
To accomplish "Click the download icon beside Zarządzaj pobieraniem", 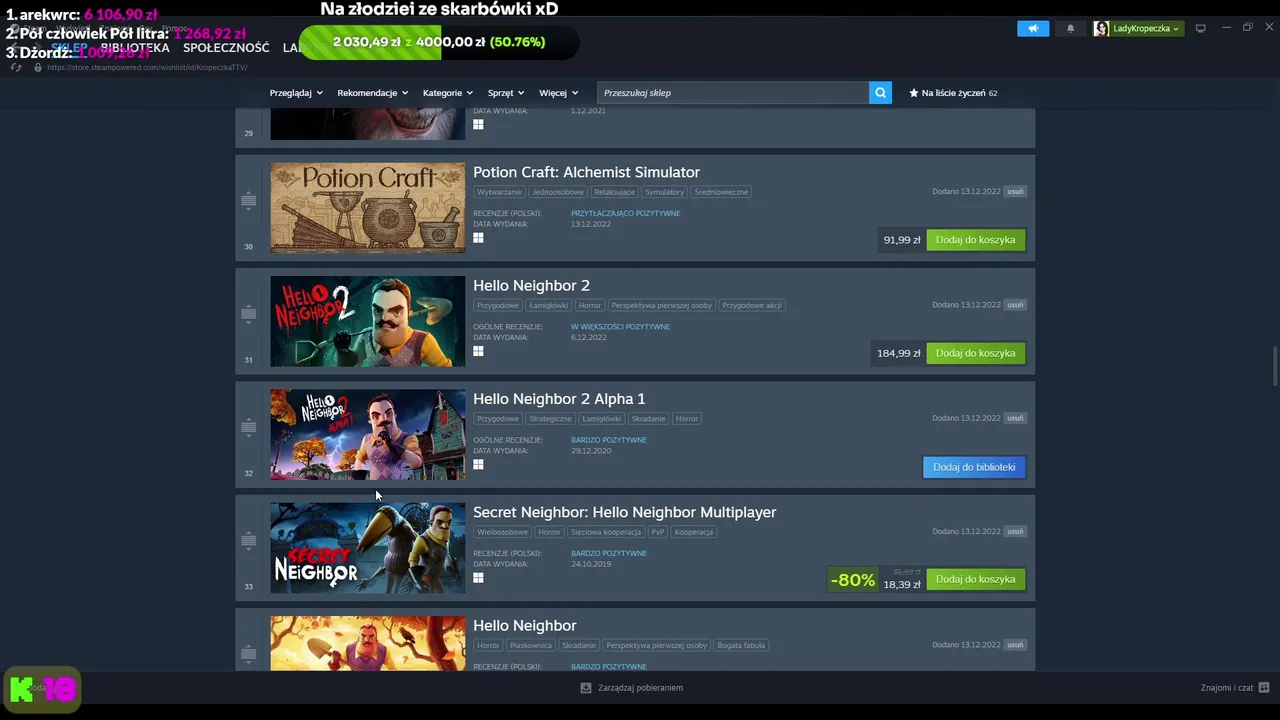I will pos(586,688).
